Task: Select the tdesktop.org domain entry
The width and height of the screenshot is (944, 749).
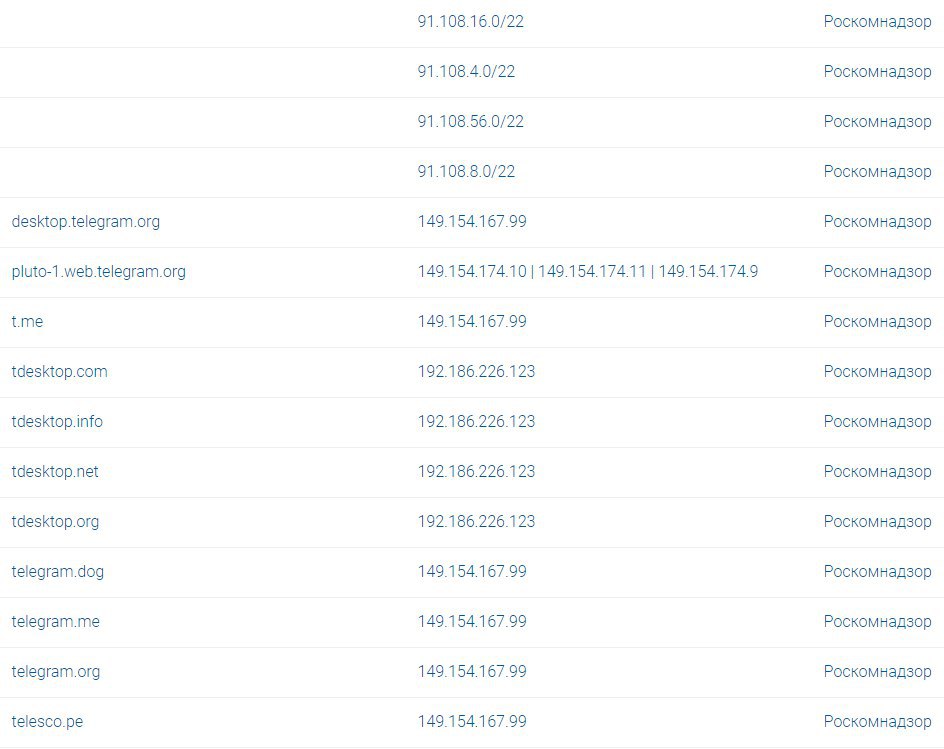Action: point(55,522)
